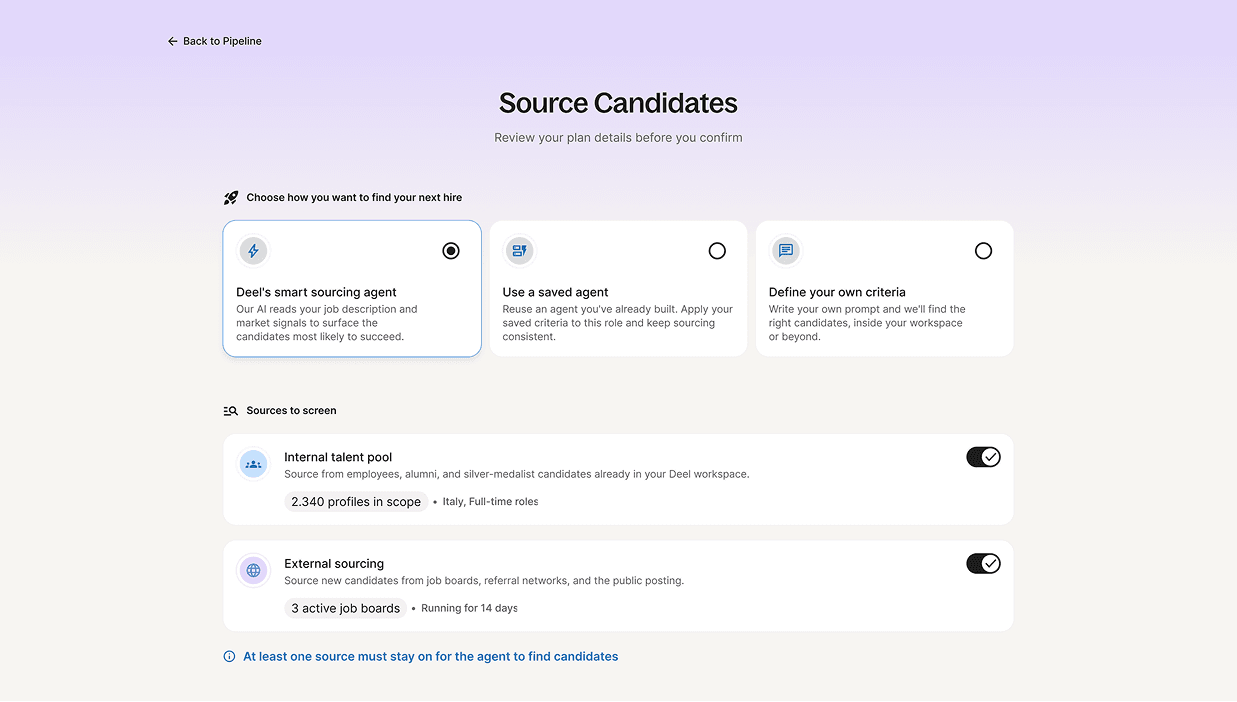Viewport: 1237px width, 702px height.
Task: Click the 2.340 profiles in scope chip
Action: tap(356, 502)
